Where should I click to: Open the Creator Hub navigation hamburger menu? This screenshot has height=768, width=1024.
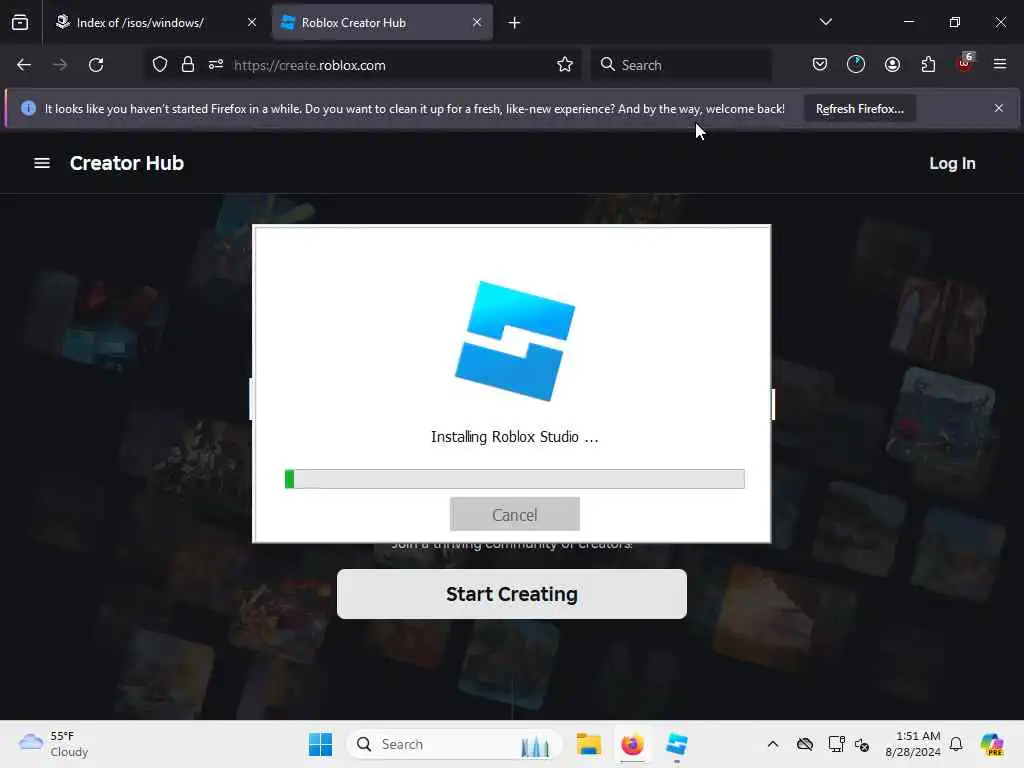tap(42, 163)
